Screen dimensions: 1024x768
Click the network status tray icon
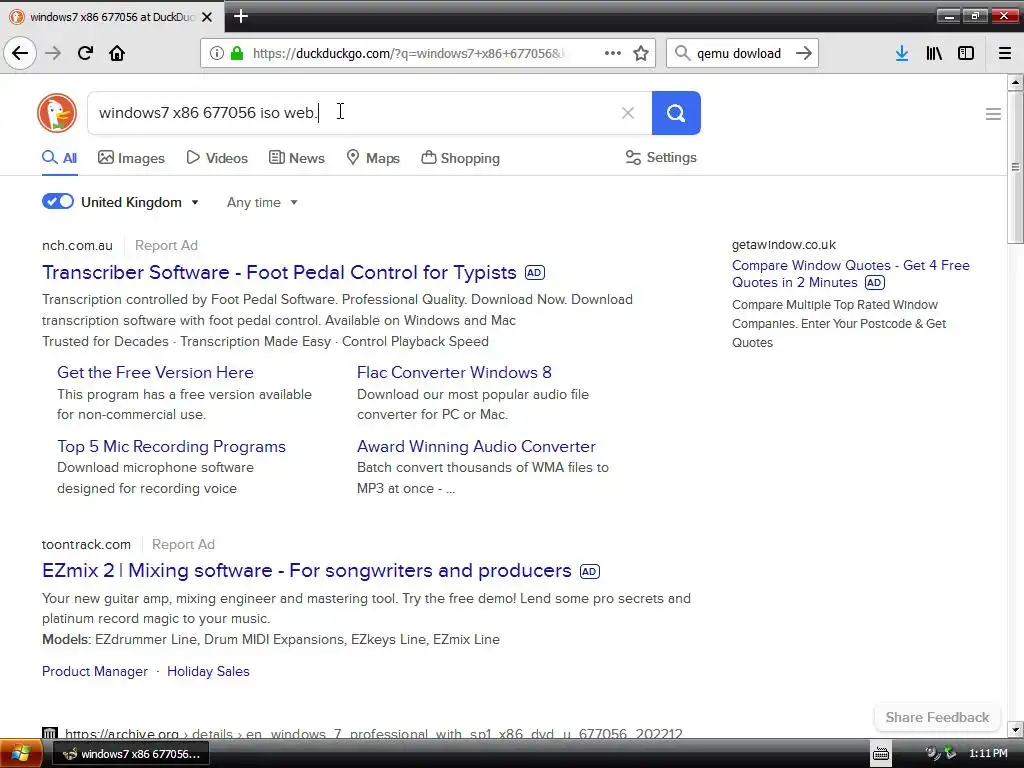950,754
